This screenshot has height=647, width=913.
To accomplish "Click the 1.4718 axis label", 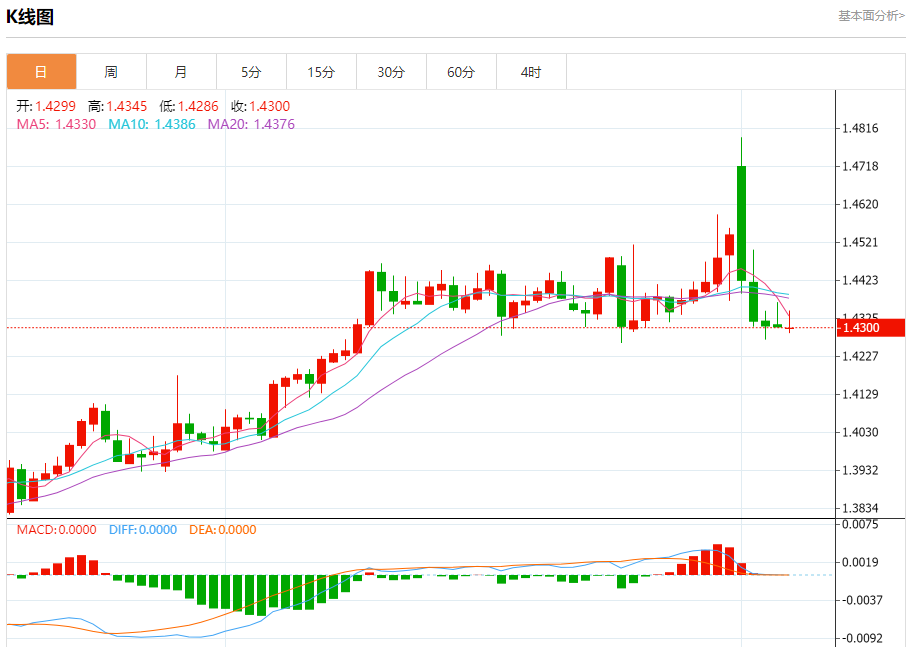I will [861, 167].
